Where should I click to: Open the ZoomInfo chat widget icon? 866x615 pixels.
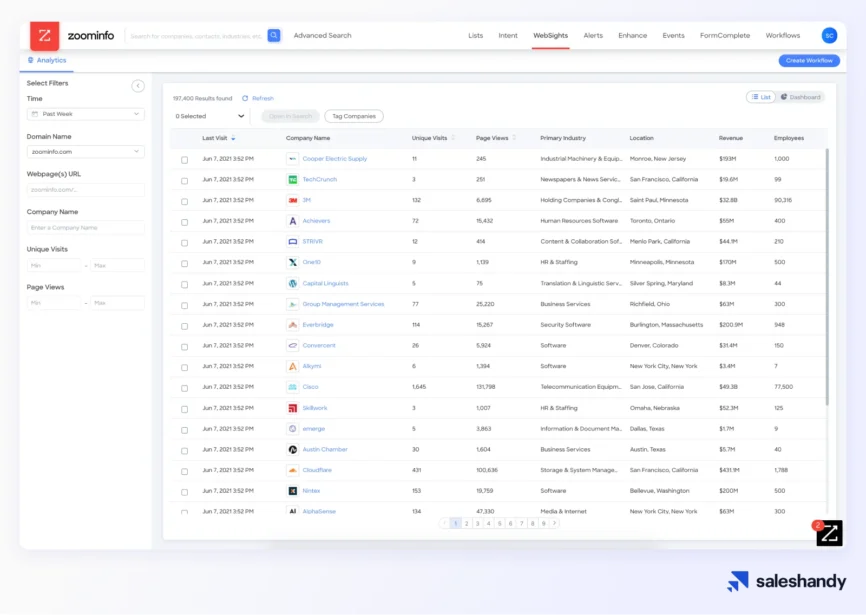pyautogui.click(x=829, y=533)
